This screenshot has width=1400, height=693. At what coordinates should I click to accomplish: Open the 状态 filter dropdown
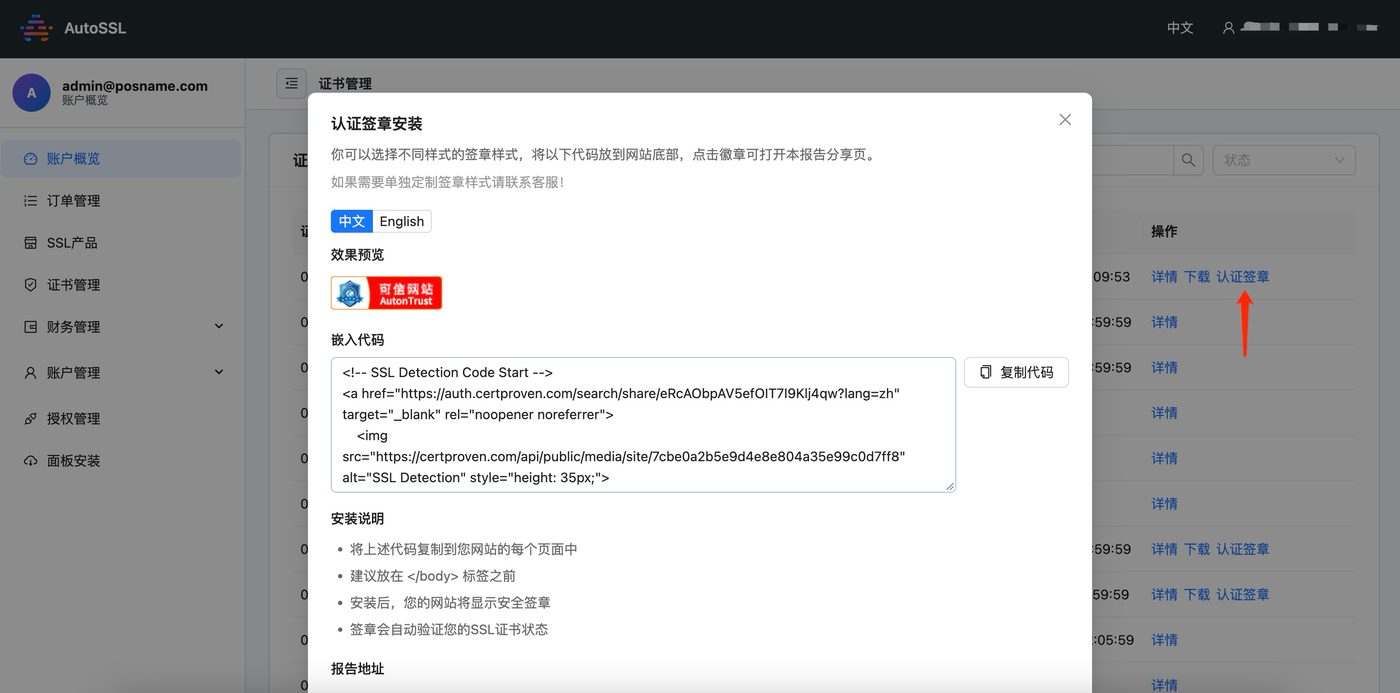click(x=1284, y=160)
